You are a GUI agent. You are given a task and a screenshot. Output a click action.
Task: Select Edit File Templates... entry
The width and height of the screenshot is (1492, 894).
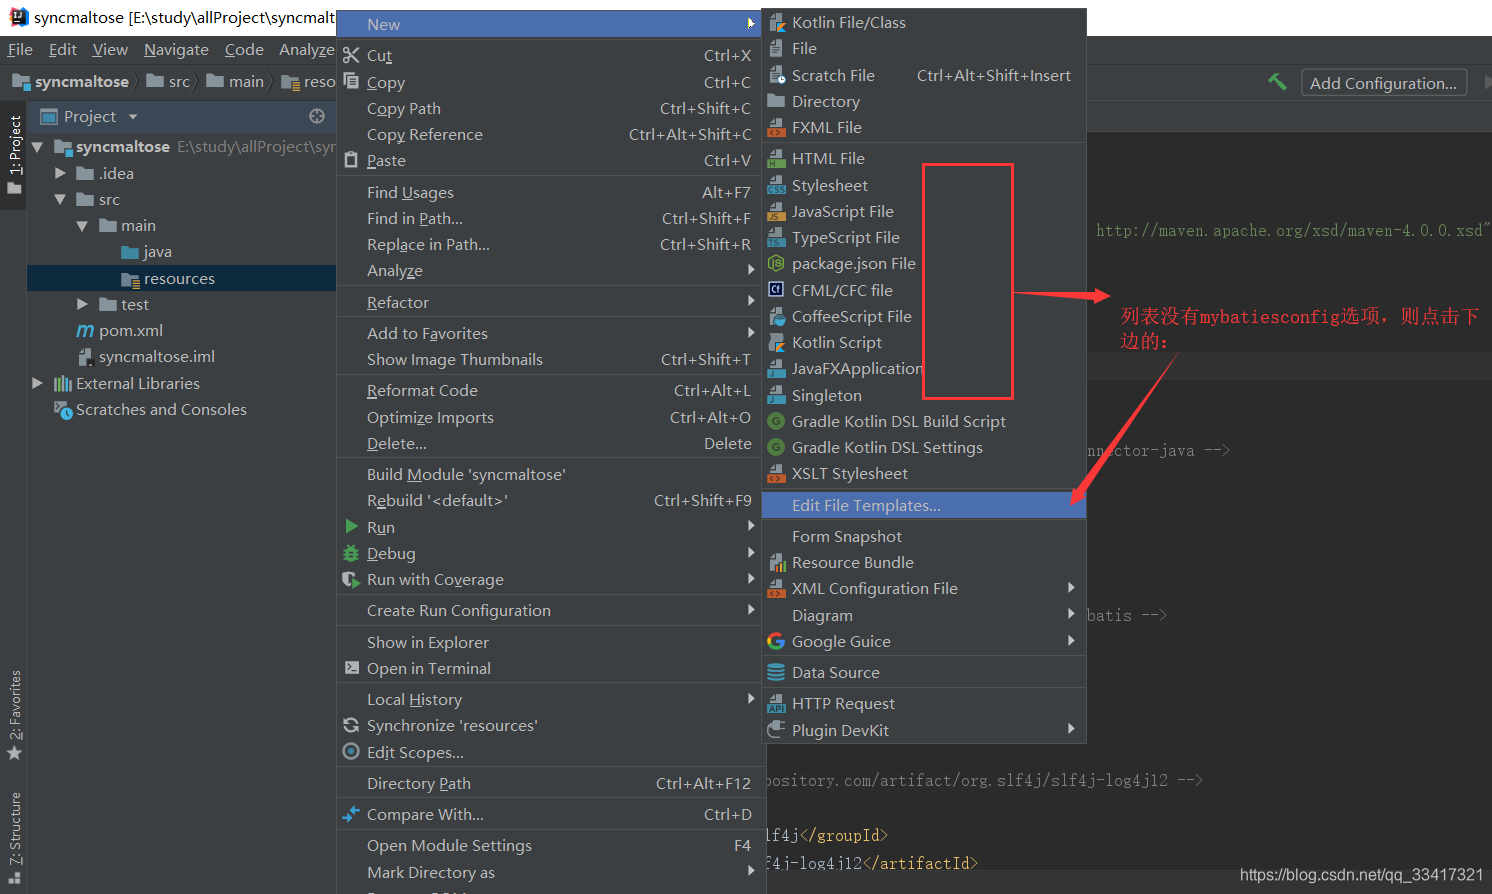click(x=924, y=505)
